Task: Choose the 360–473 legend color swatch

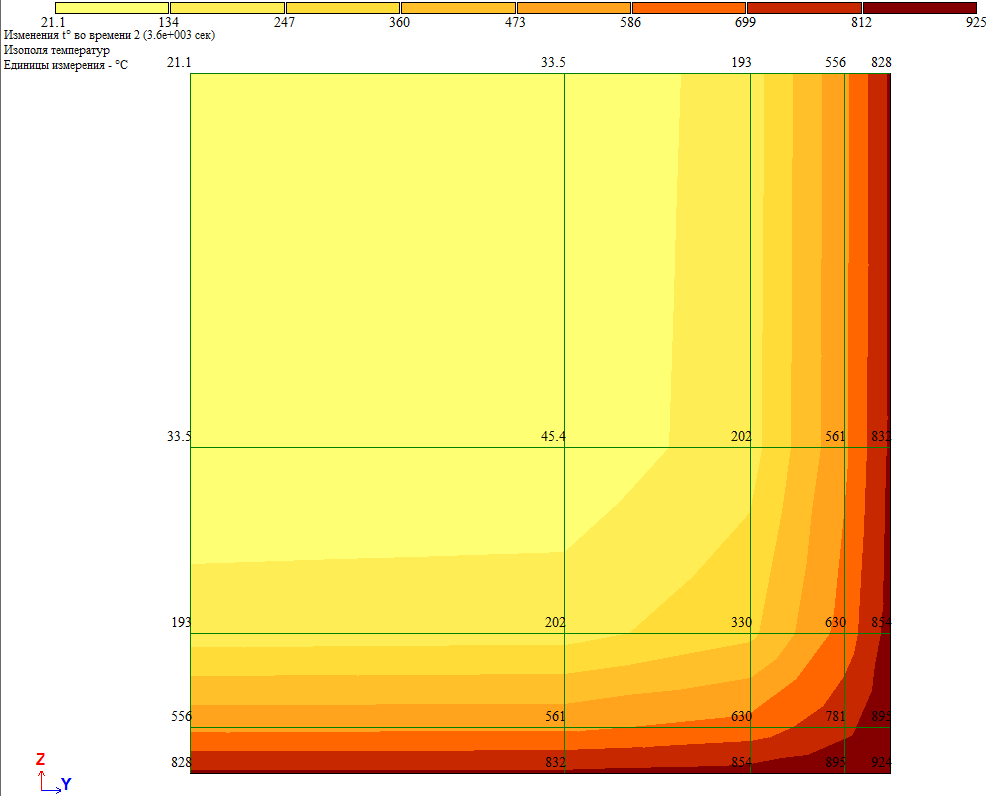Action: (458, 8)
